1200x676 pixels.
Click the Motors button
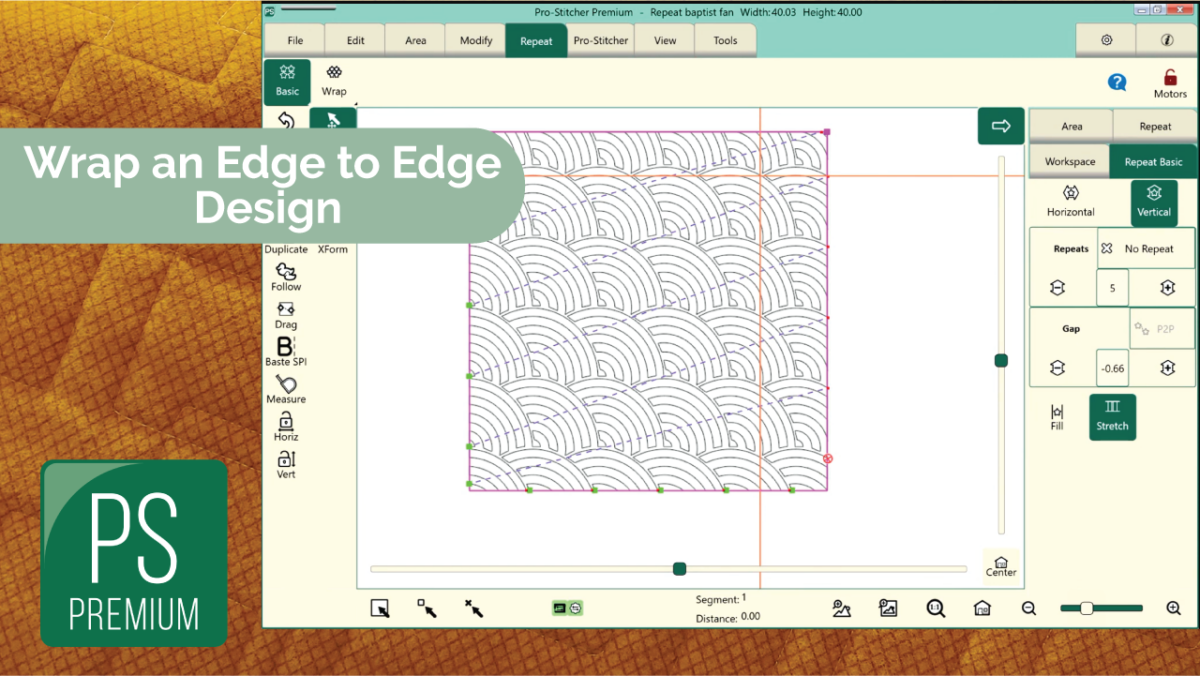pyautogui.click(x=1169, y=82)
